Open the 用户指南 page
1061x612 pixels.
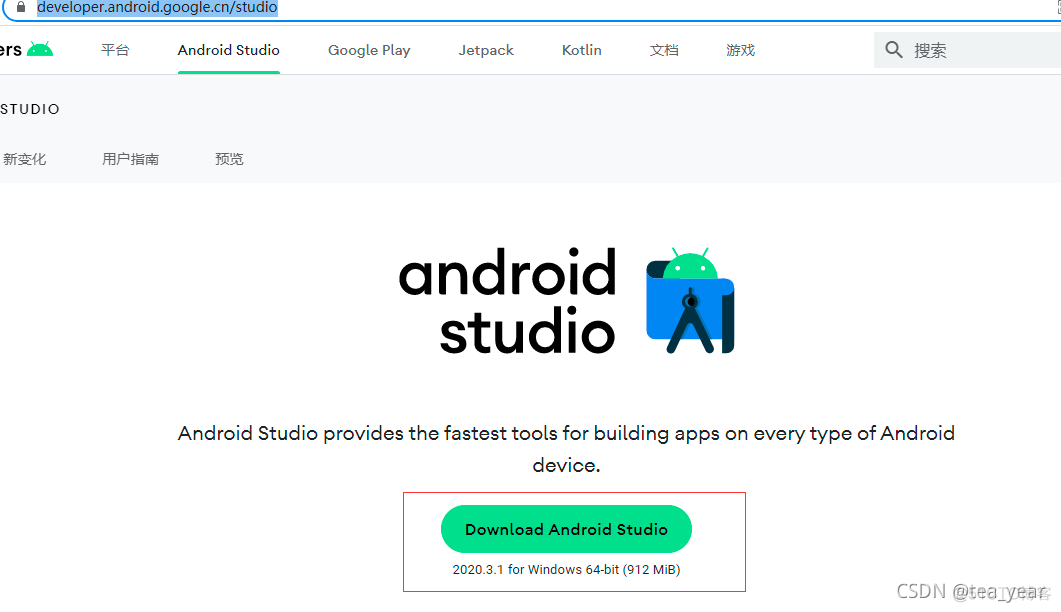tap(130, 158)
